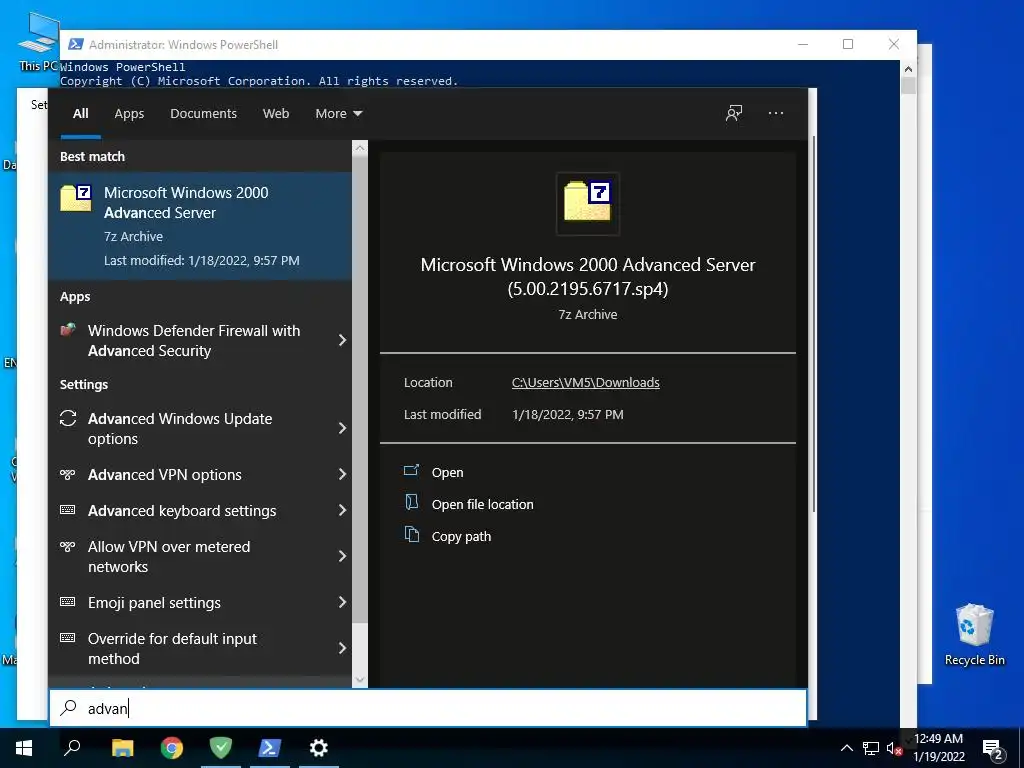The height and width of the screenshot is (768, 1024).
Task: Click Open in the preview pane
Action: [x=447, y=472]
